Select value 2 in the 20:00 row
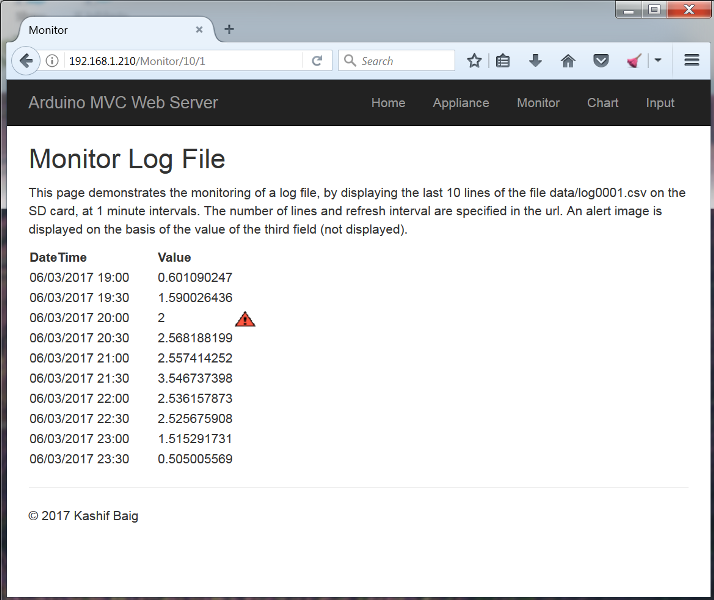The height and width of the screenshot is (600, 714). (161, 318)
